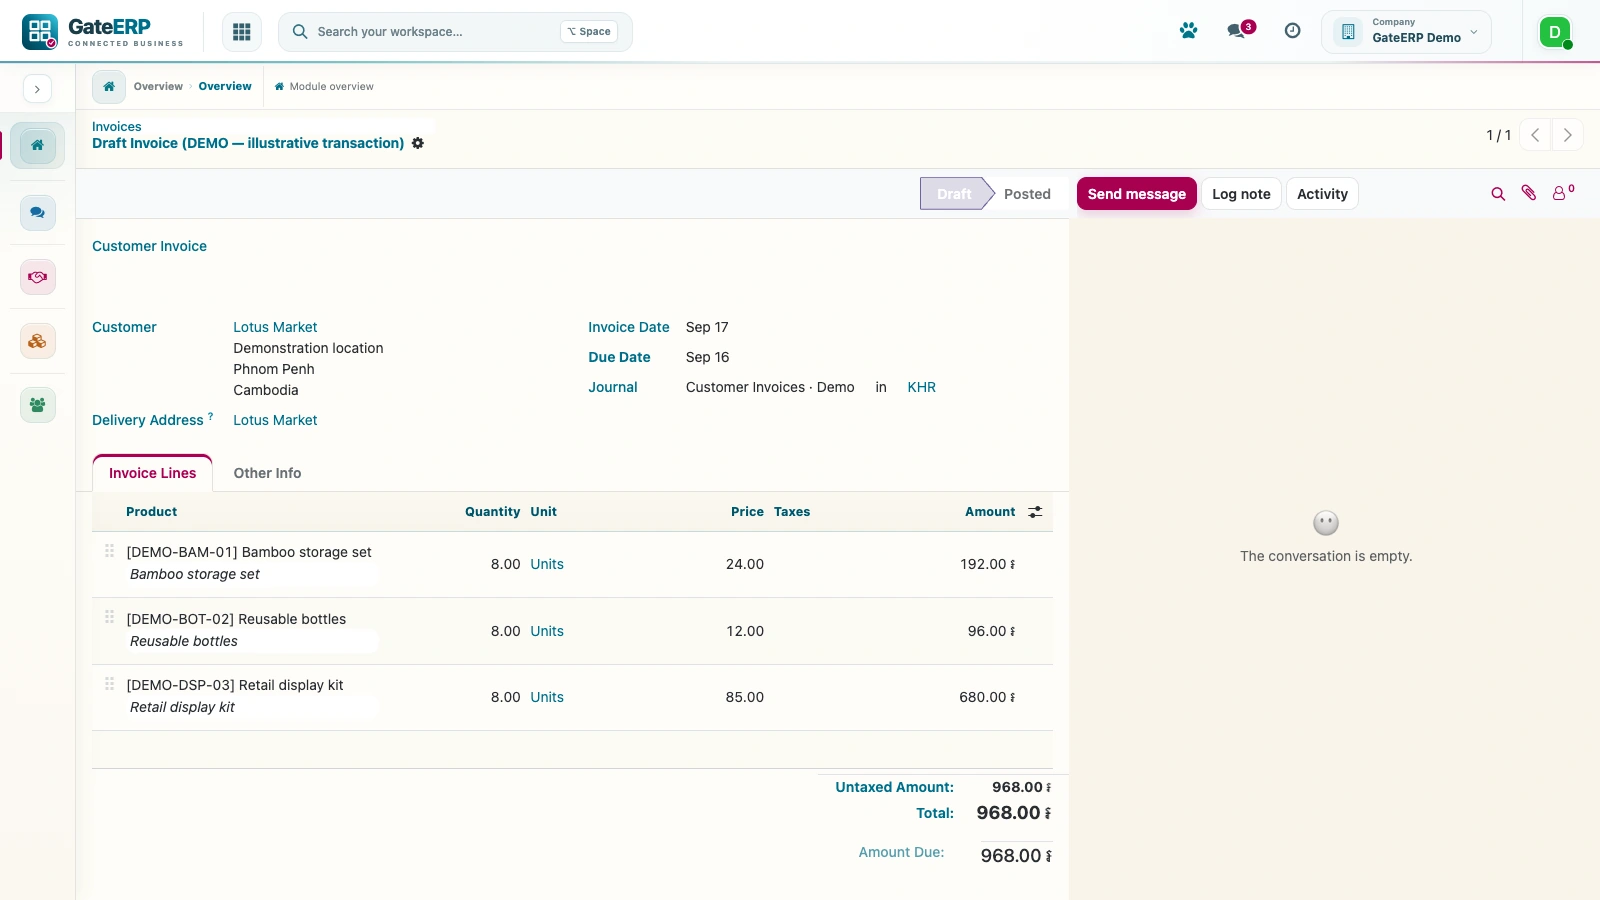Go to next record arrow
The height and width of the screenshot is (900, 1600).
1567,135
